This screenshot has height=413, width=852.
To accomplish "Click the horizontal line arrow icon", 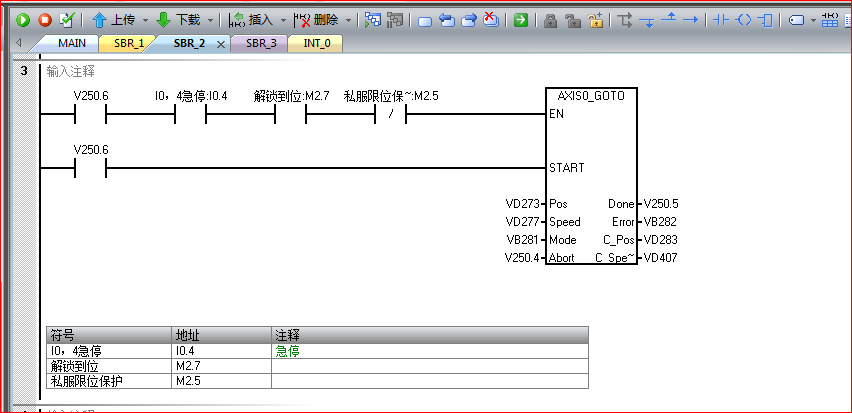I will pyautogui.click(x=689, y=20).
